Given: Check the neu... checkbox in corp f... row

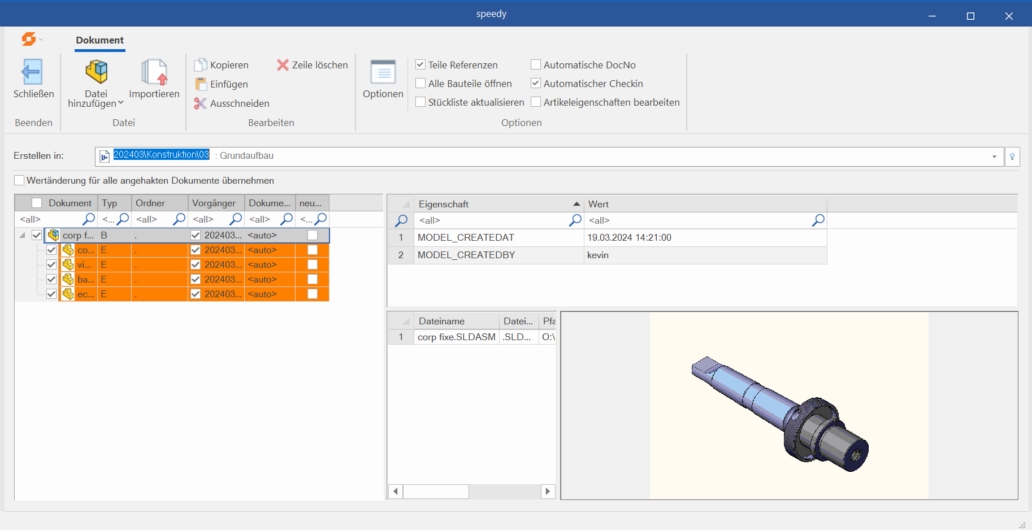Looking at the screenshot, I should (313, 235).
